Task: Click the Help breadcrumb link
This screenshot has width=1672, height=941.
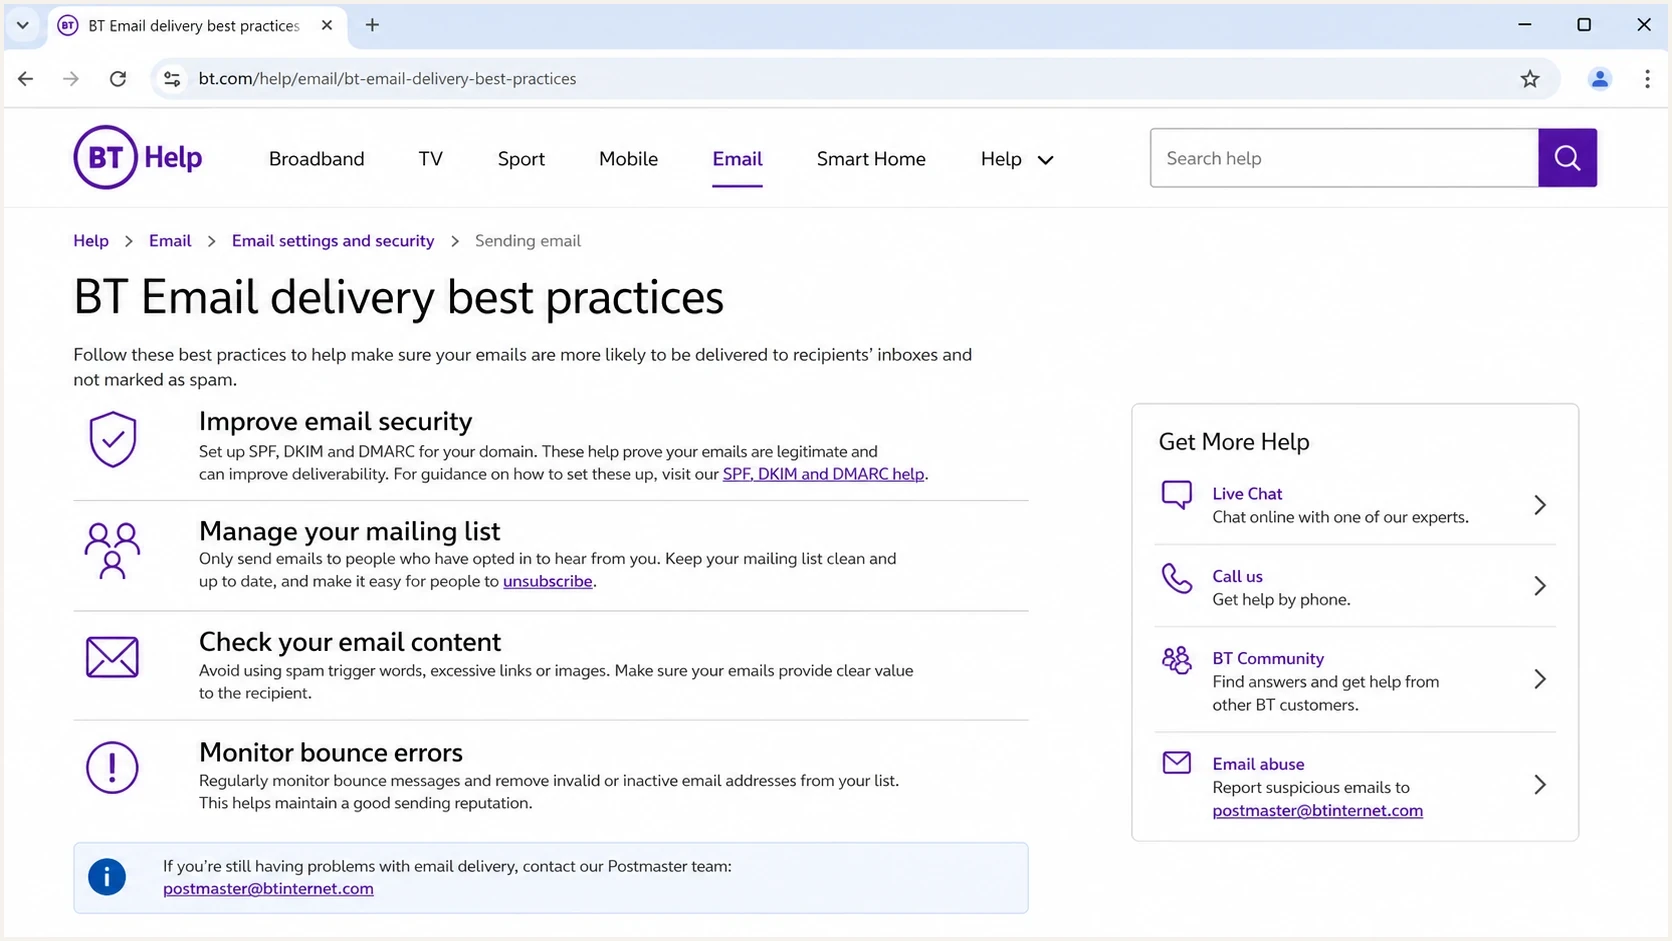Action: pyautogui.click(x=91, y=241)
